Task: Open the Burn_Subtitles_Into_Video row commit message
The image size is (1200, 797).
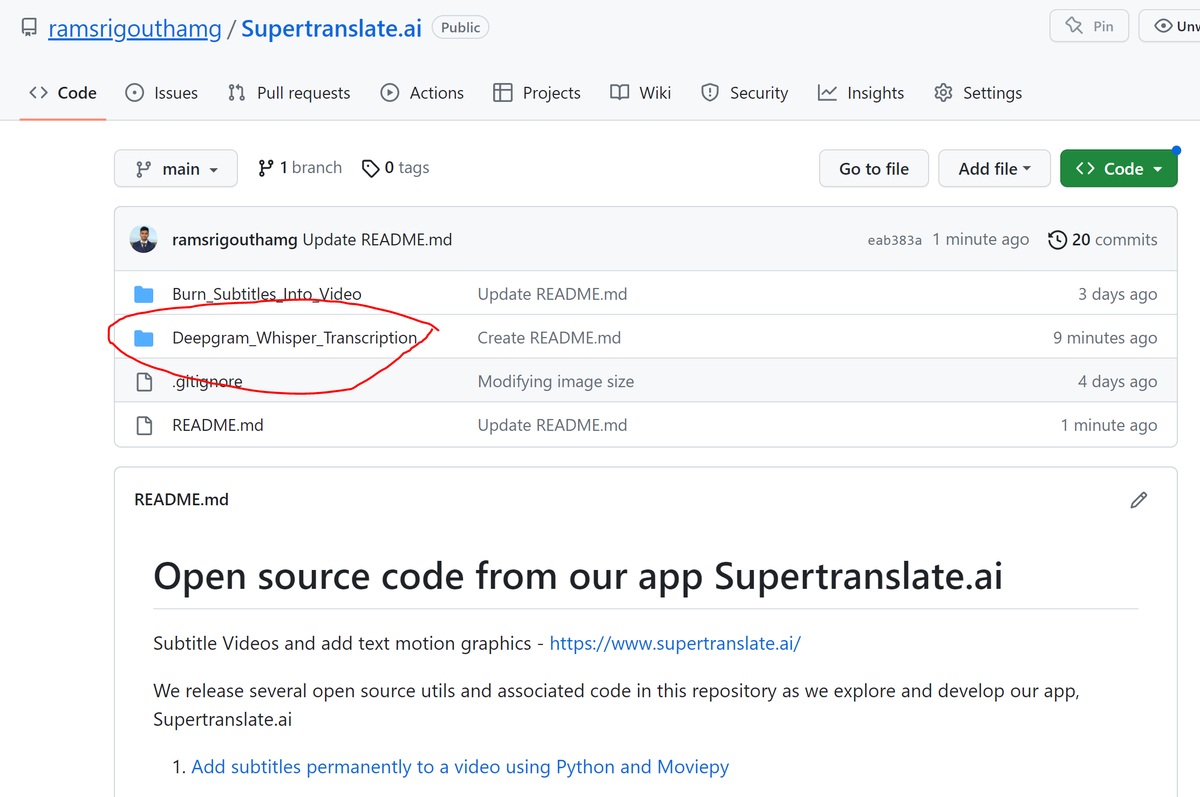Action: (x=552, y=294)
